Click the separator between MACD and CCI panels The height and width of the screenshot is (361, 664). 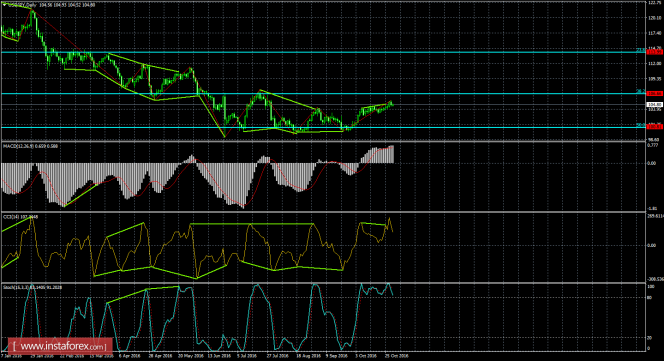[322, 212]
